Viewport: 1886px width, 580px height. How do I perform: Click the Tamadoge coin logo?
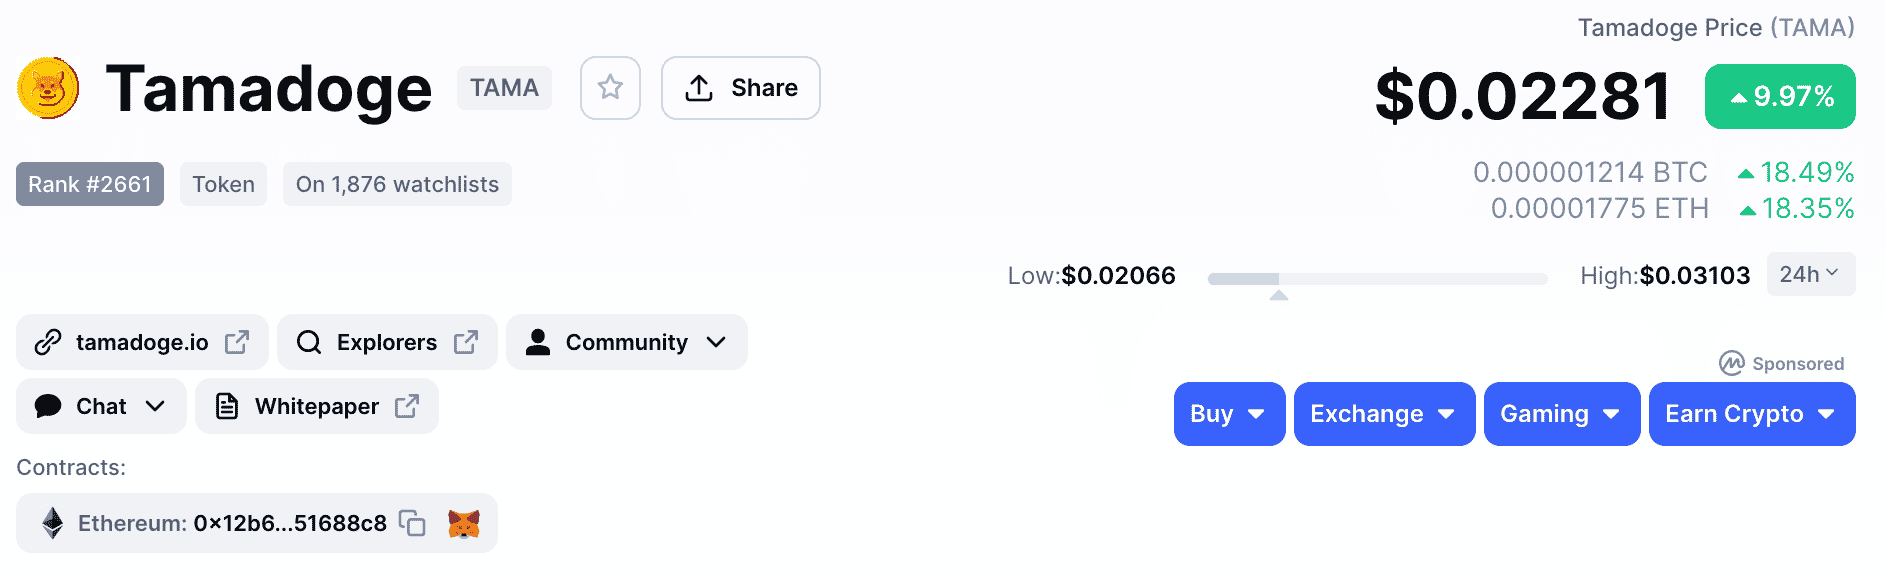(x=48, y=88)
